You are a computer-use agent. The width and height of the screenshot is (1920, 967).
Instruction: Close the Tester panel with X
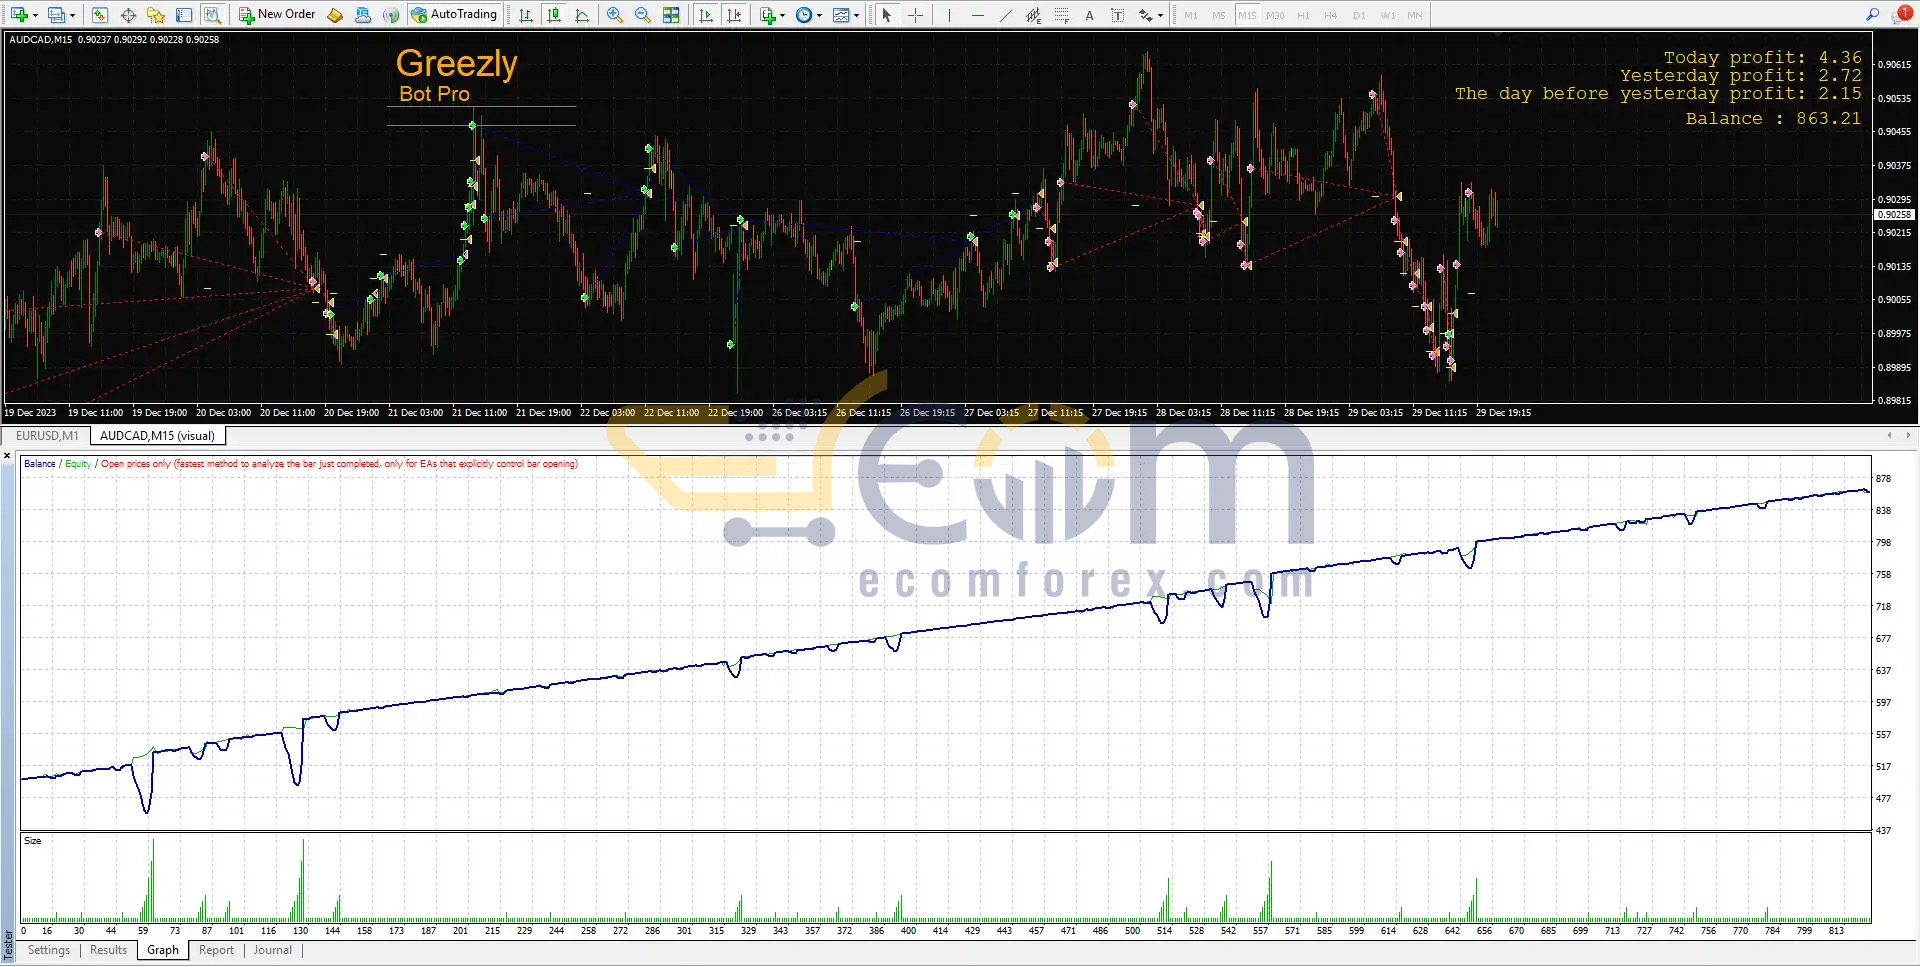click(x=7, y=456)
